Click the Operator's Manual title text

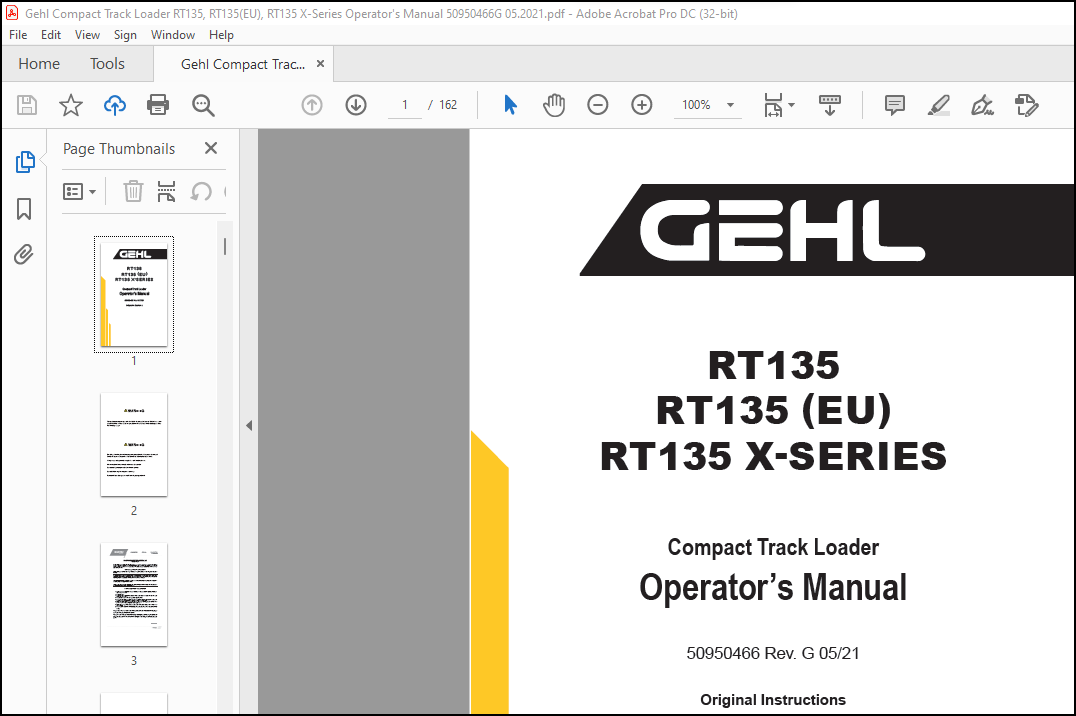[x=773, y=588]
